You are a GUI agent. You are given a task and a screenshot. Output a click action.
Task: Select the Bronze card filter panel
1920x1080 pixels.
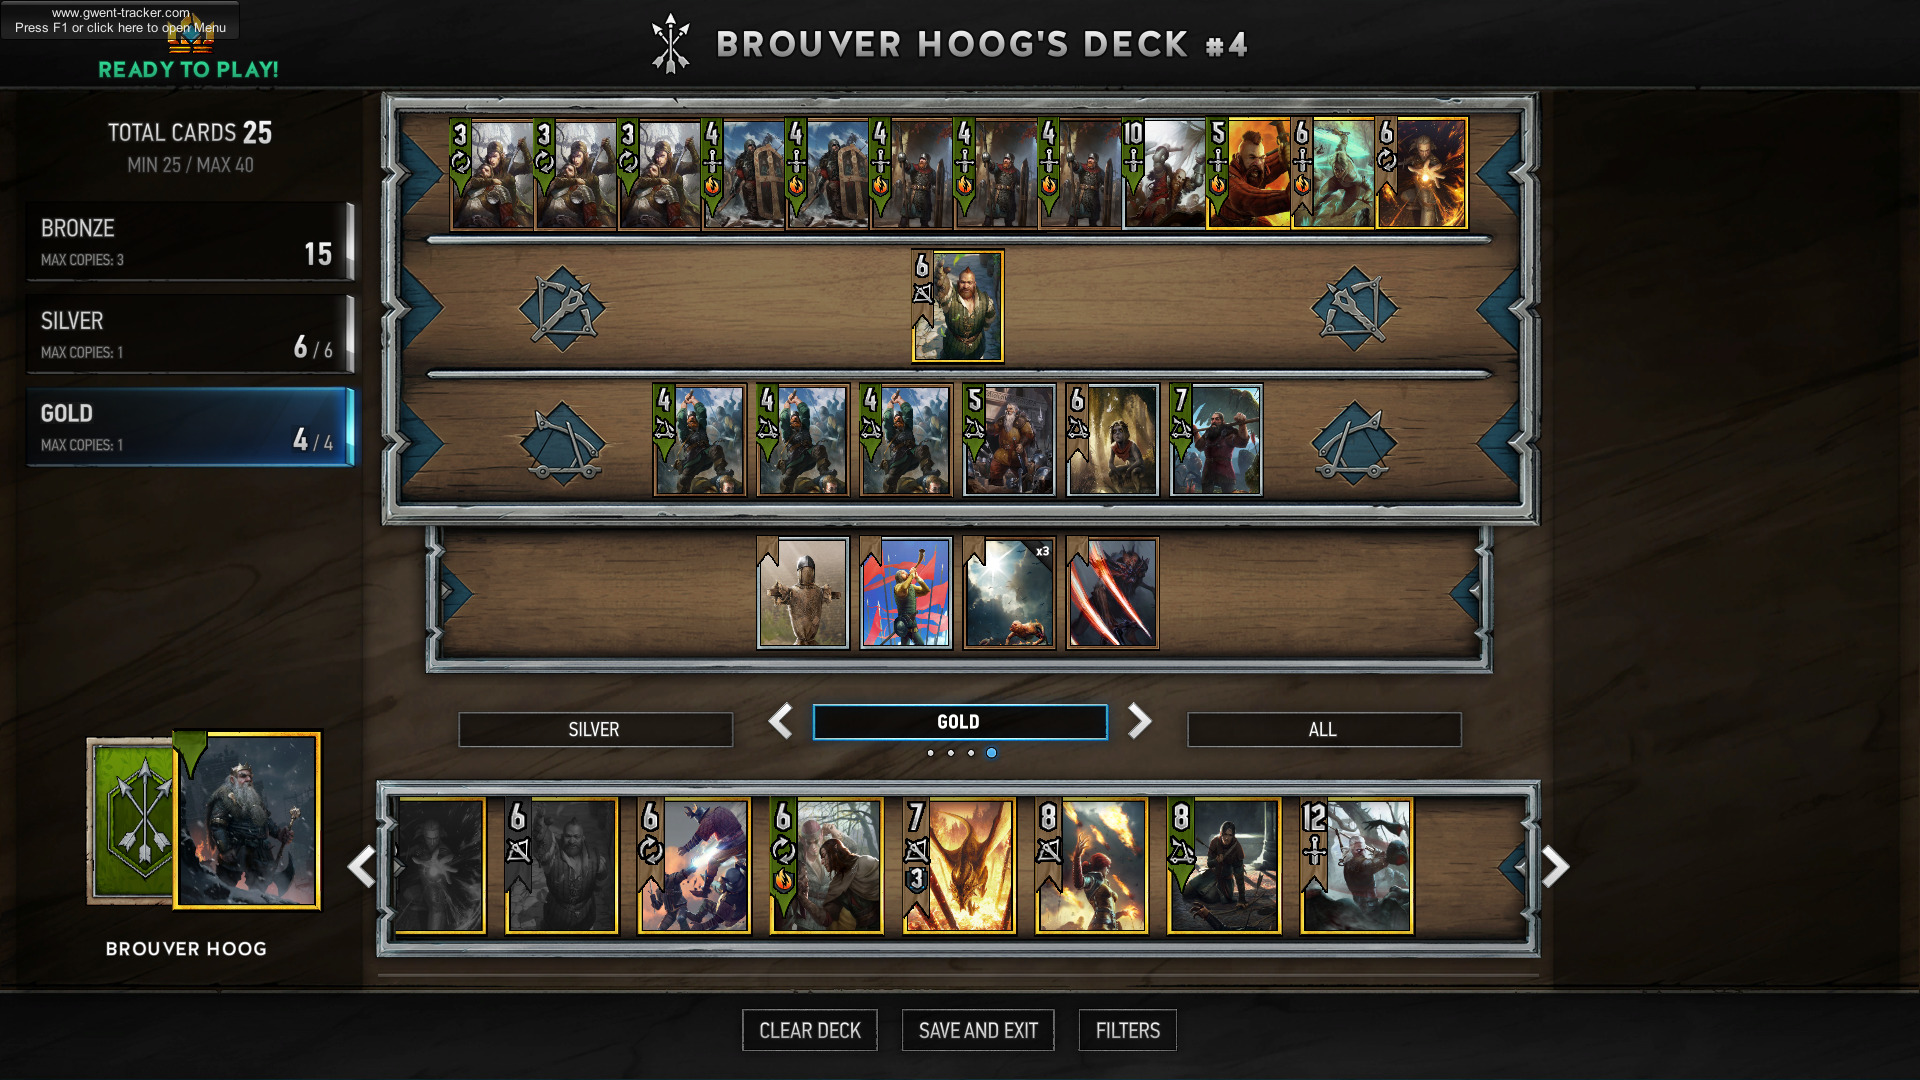[190, 241]
